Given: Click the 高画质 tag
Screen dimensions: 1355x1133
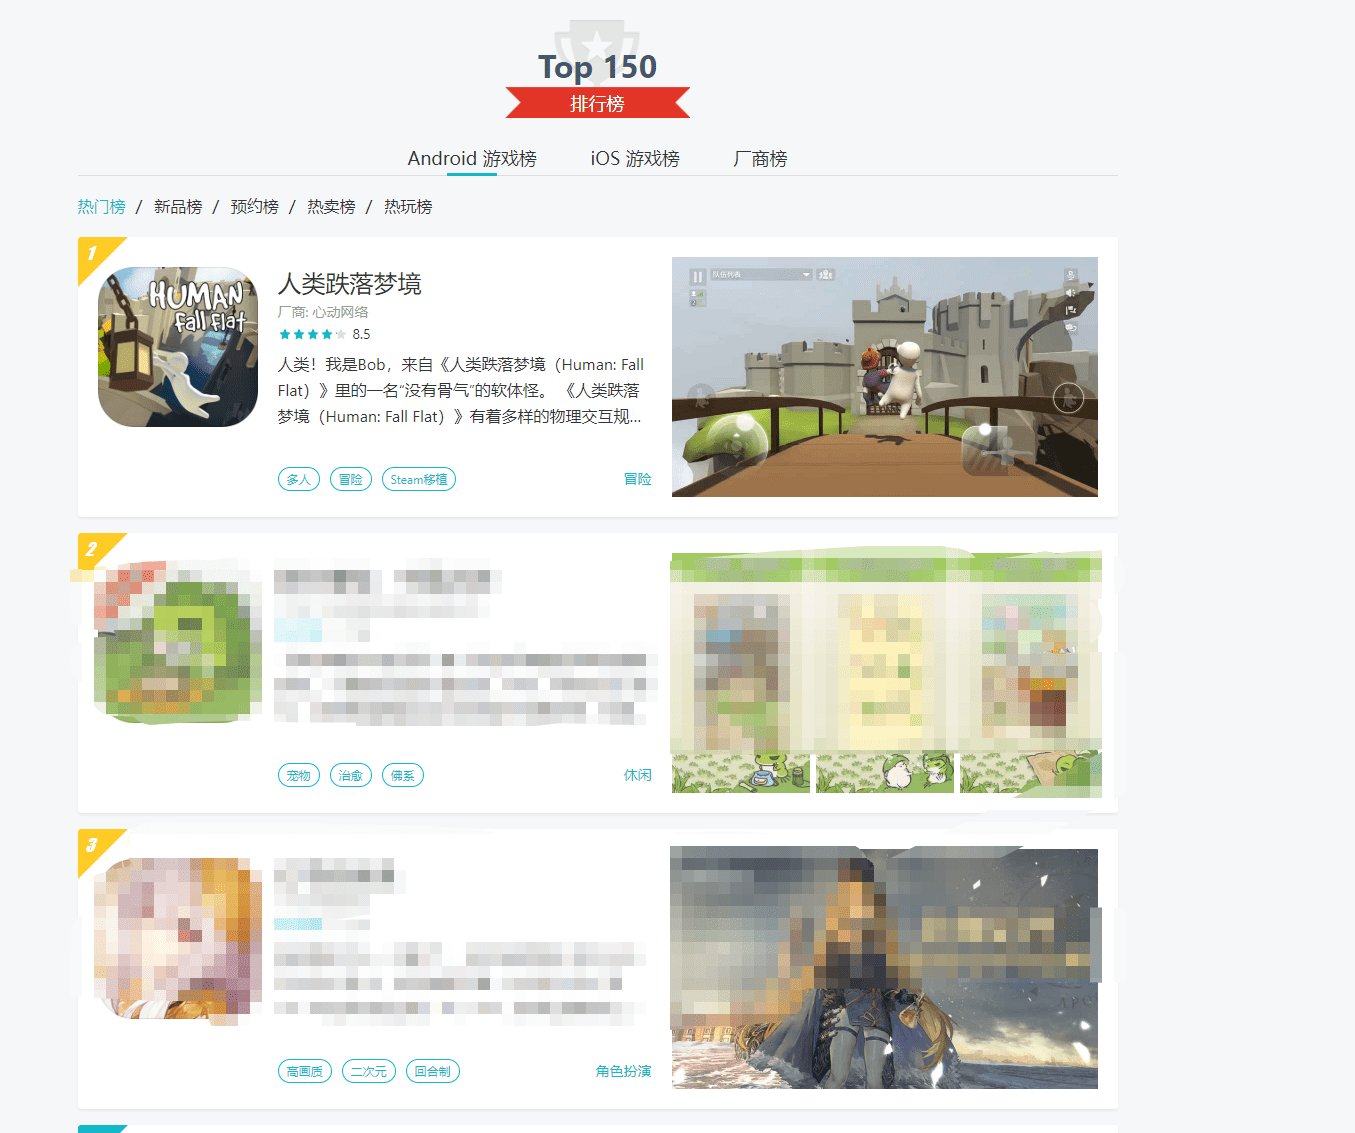Looking at the screenshot, I should (305, 1071).
